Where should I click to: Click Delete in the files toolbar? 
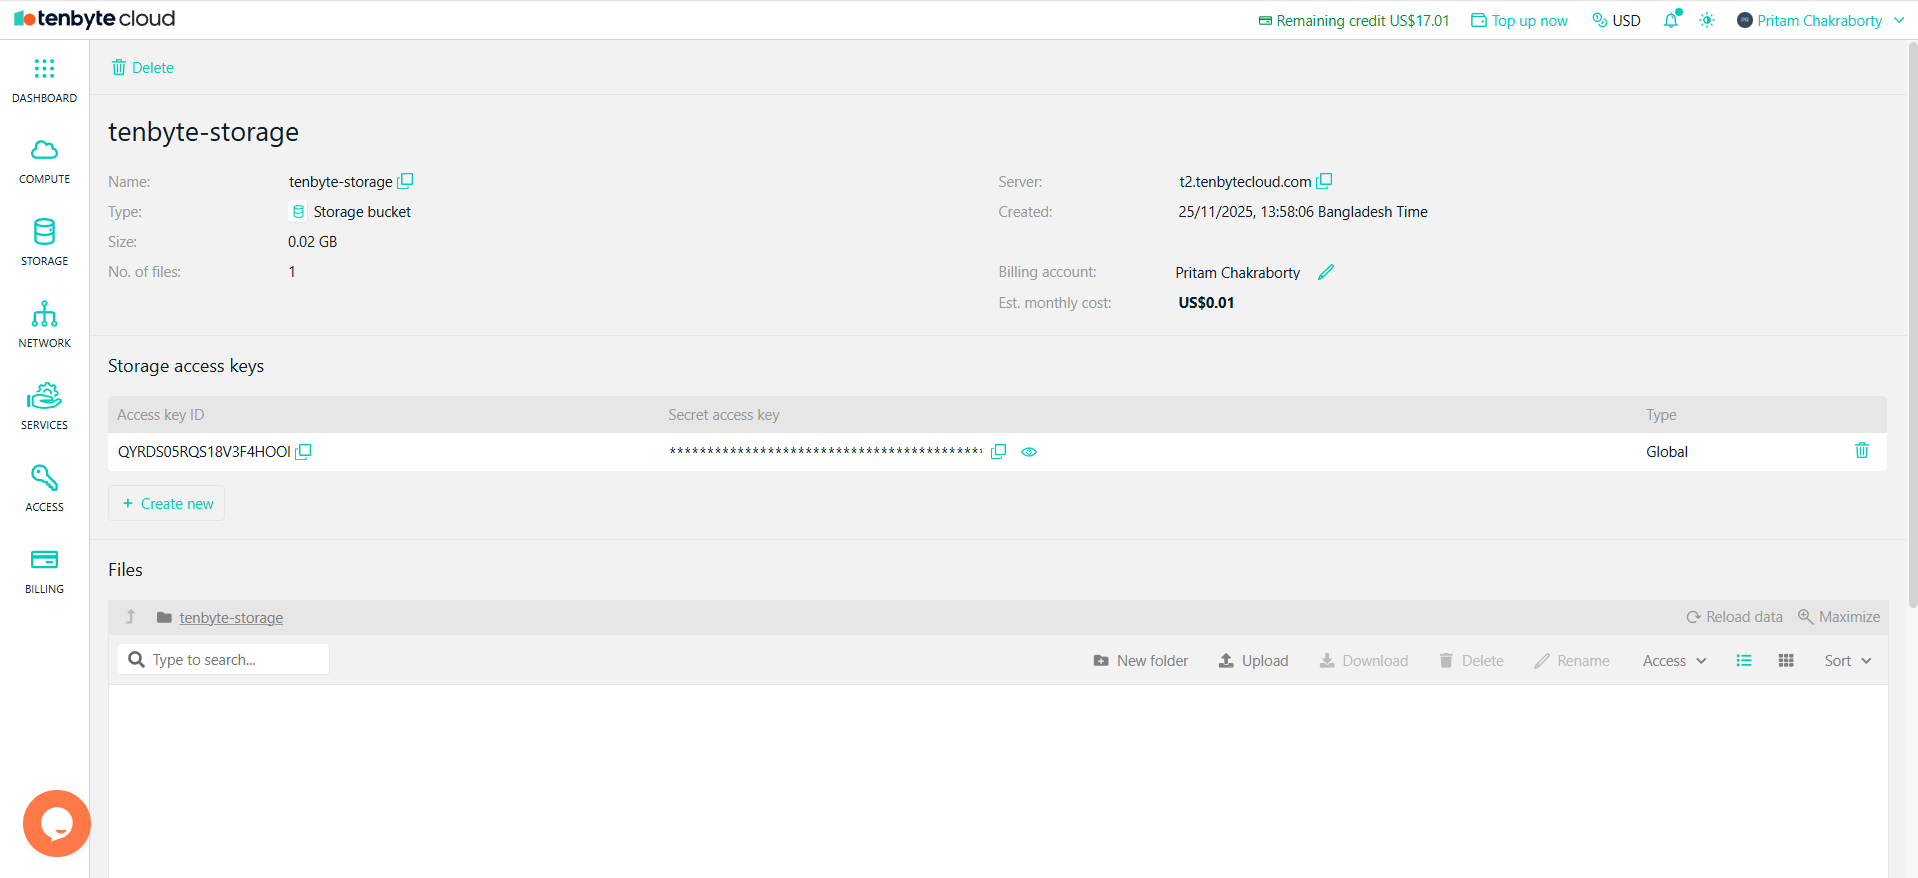tap(1471, 660)
